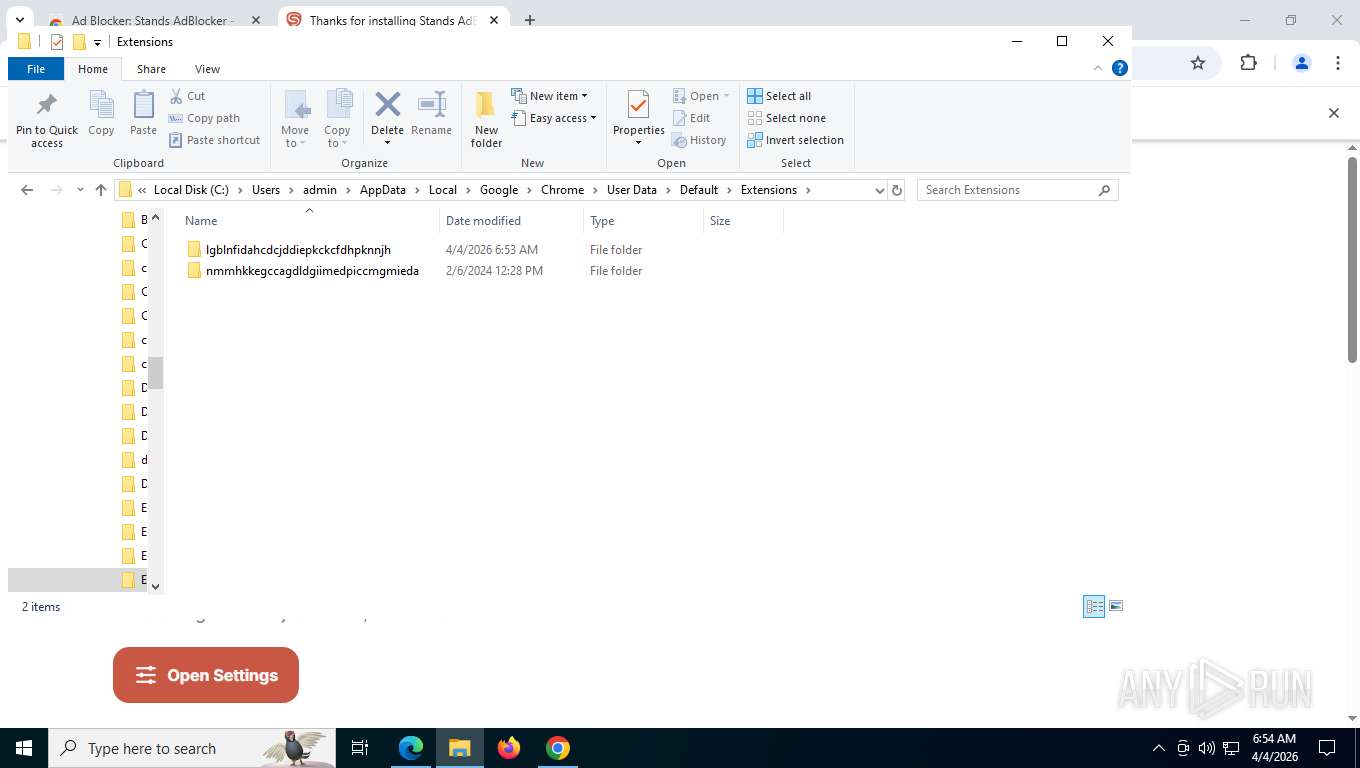Choose Select all in ribbon

click(779, 96)
